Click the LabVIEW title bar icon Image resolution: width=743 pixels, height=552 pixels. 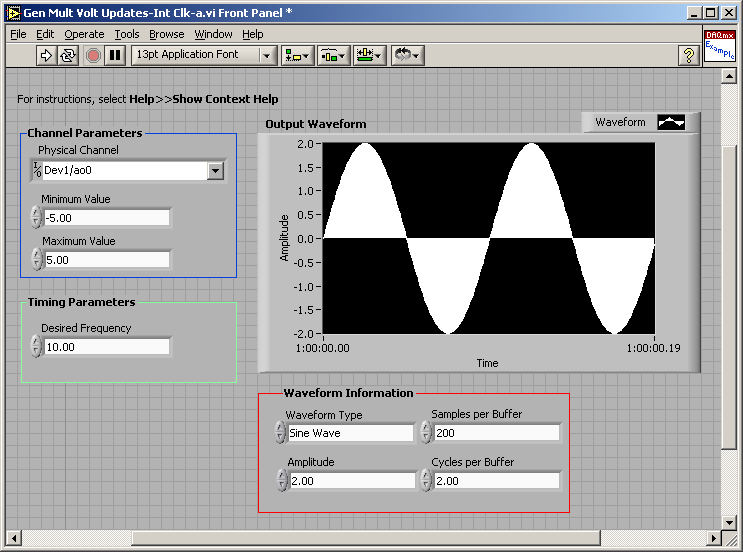point(14,13)
